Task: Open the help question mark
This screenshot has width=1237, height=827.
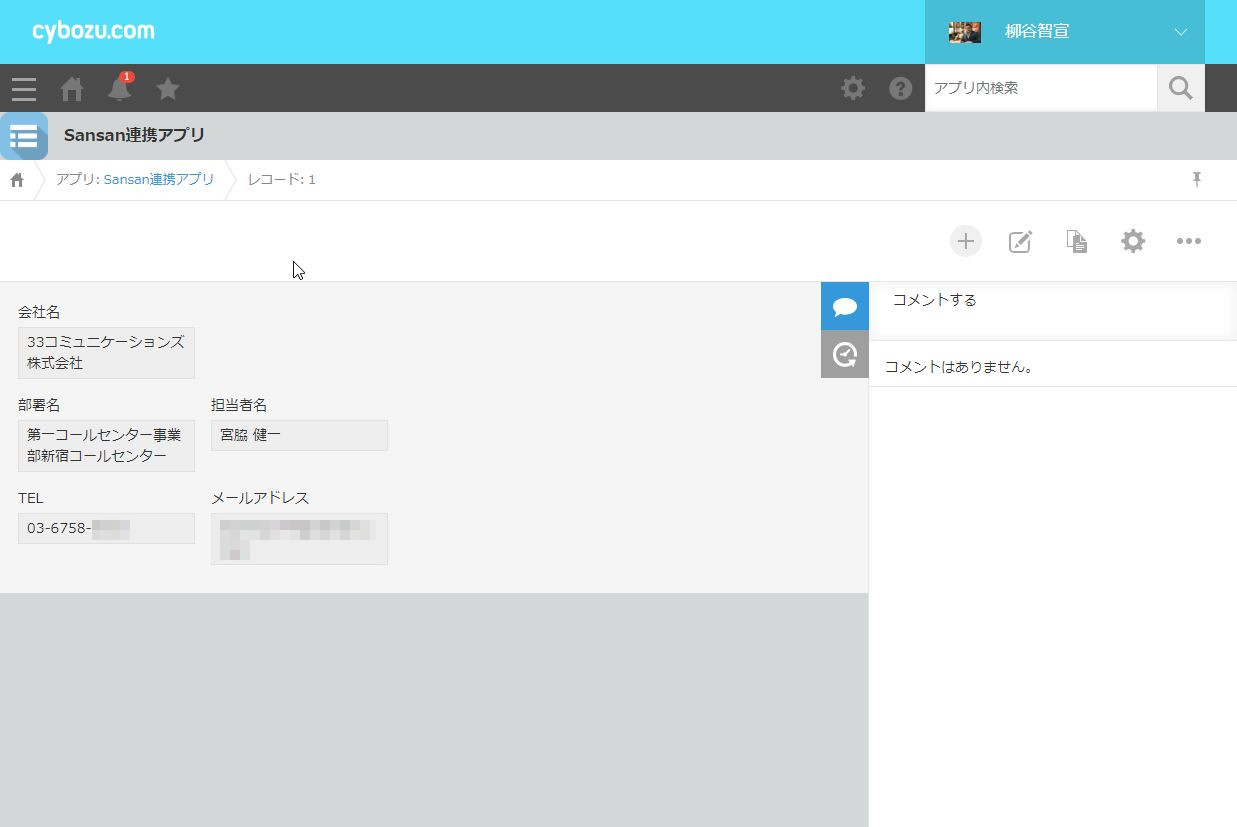Action: 901,88
